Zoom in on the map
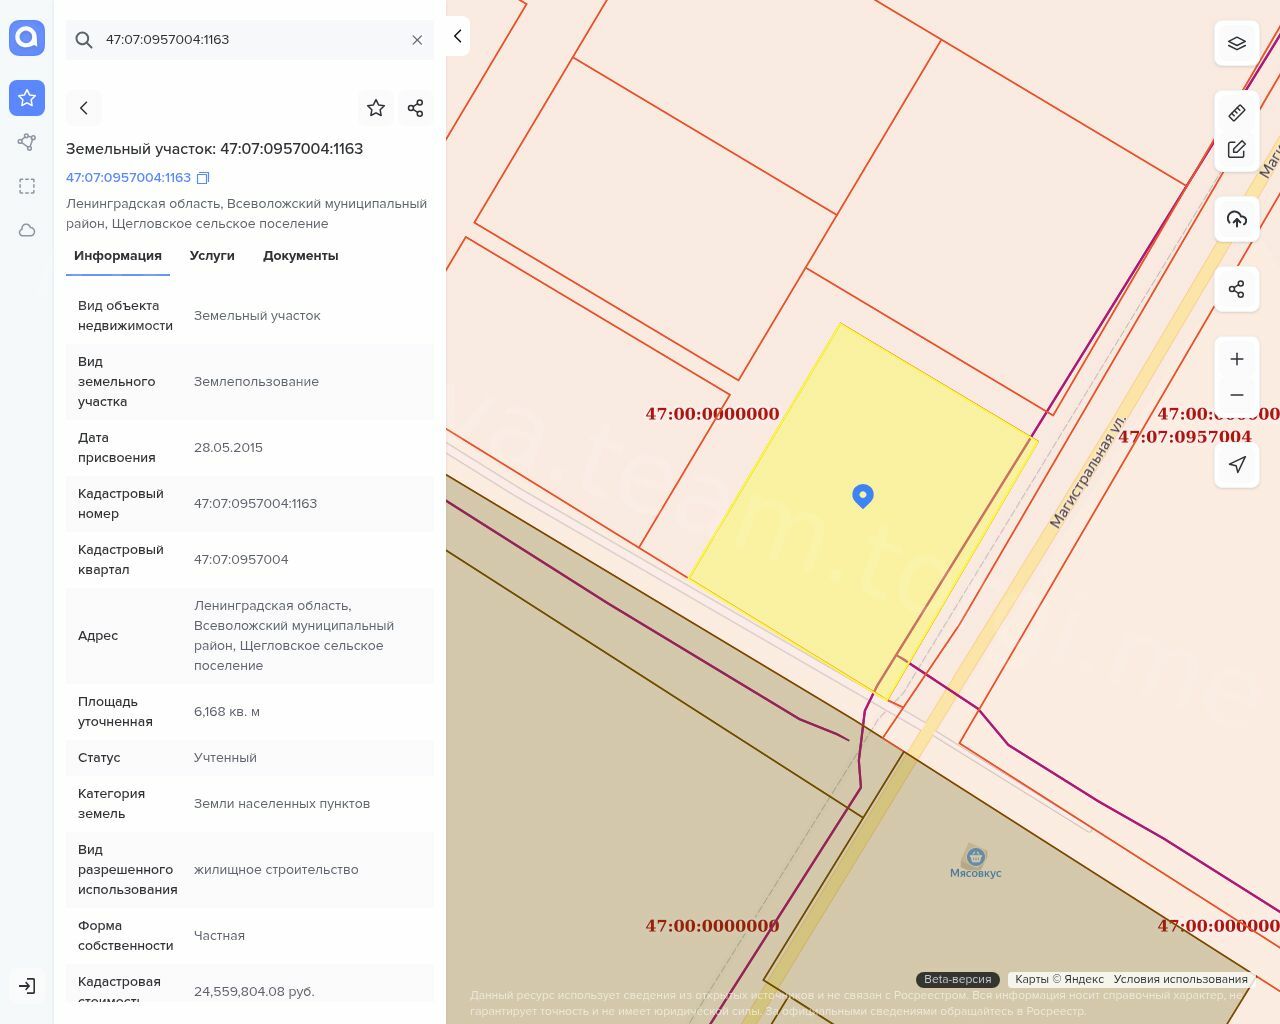1280x1024 pixels. click(1237, 359)
